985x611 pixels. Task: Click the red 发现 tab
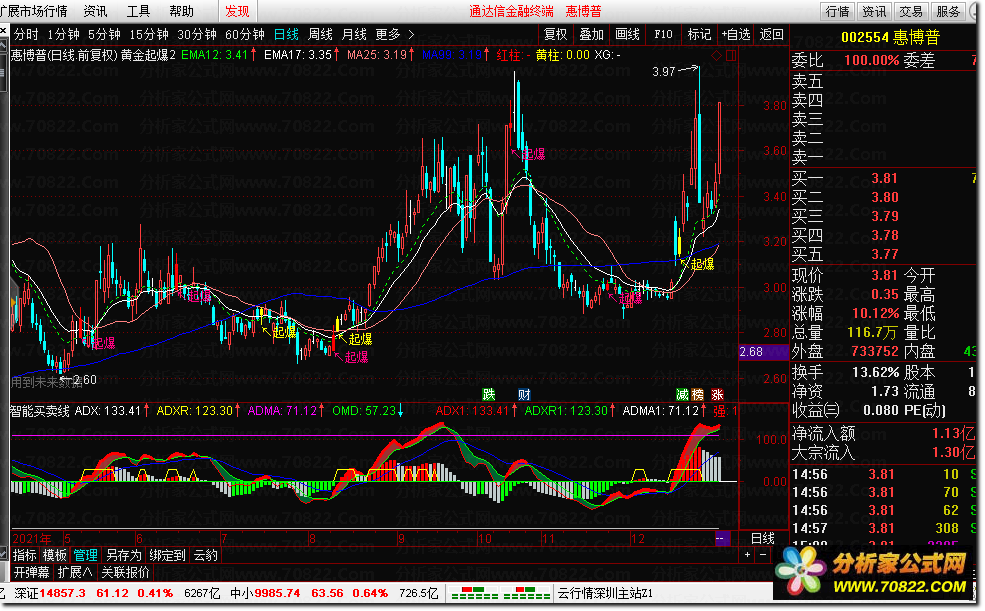tap(237, 11)
